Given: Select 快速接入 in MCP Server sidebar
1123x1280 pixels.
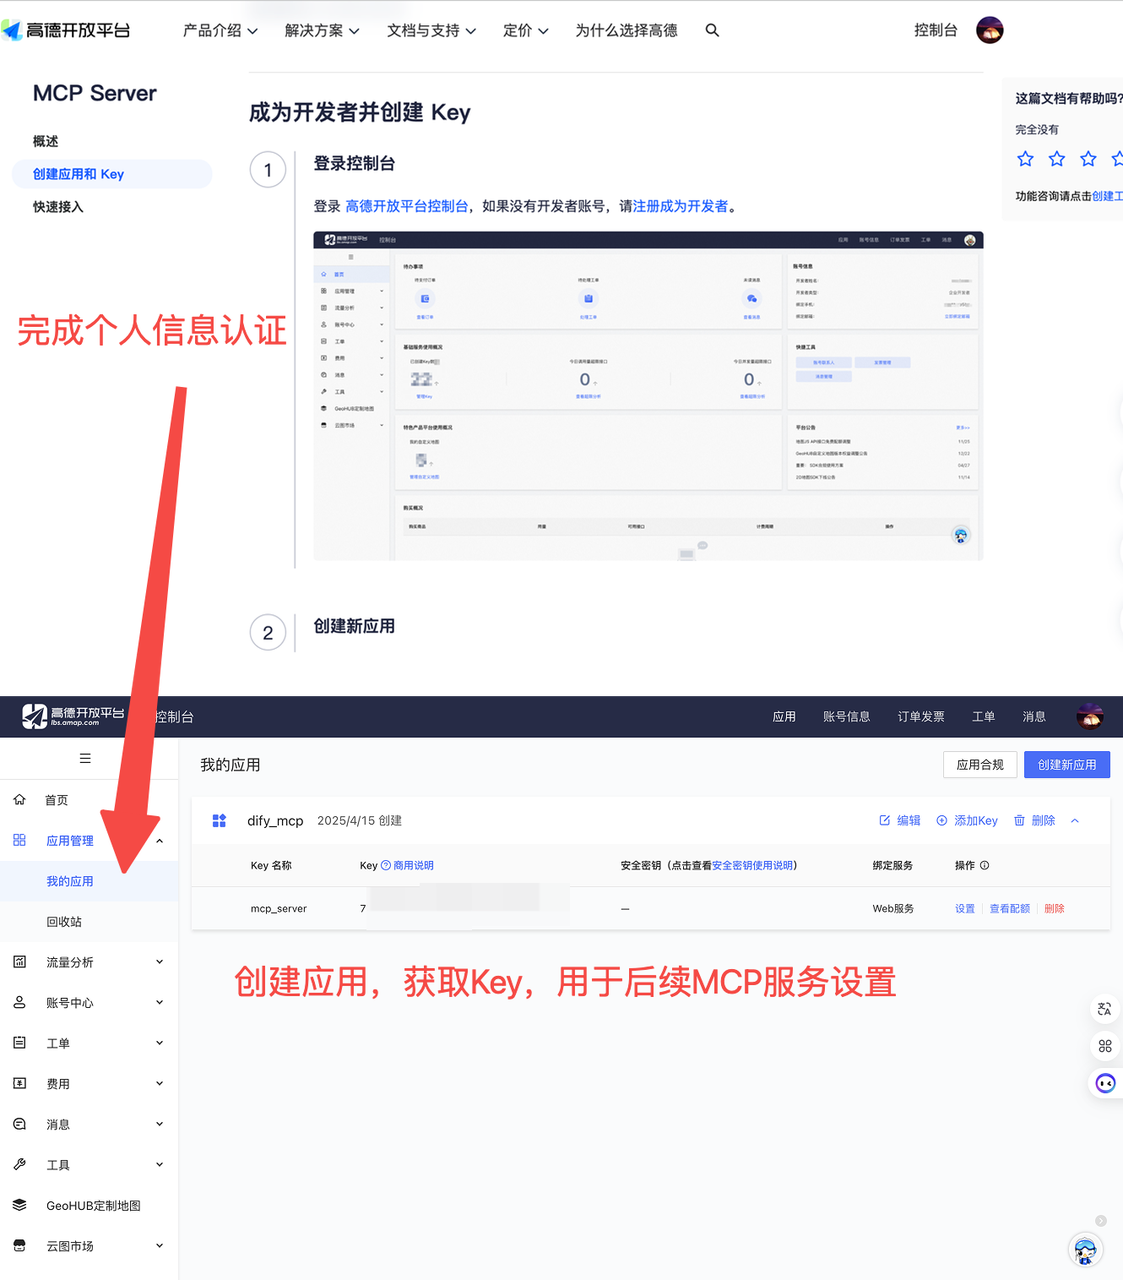Looking at the screenshot, I should tap(58, 207).
